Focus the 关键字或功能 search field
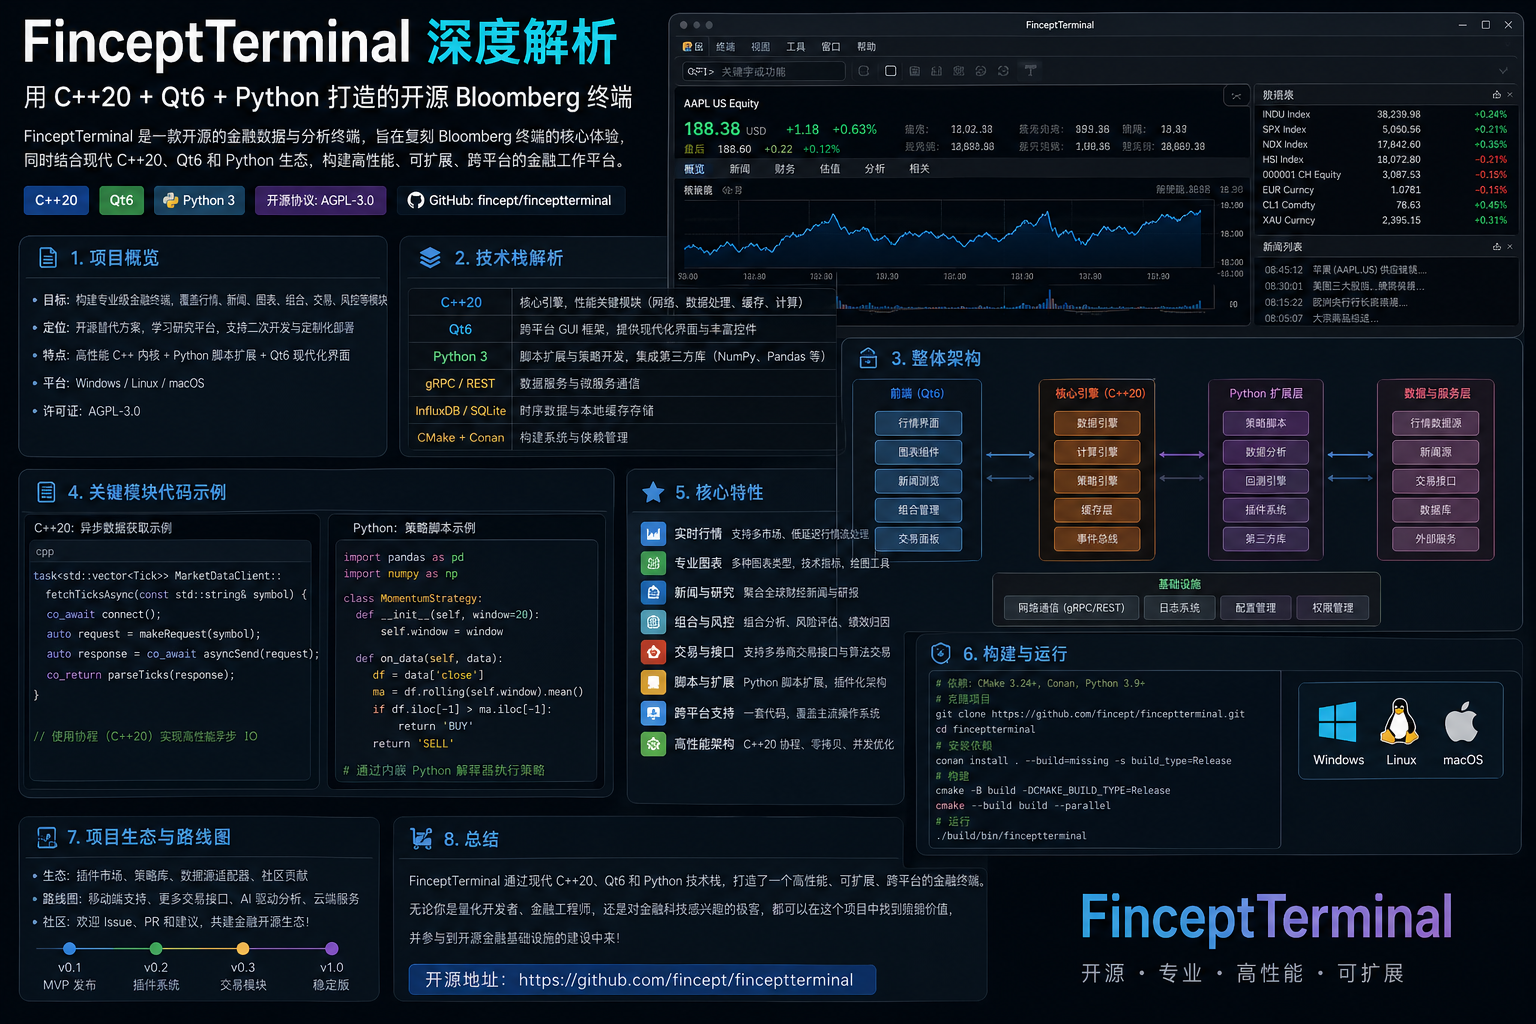Viewport: 1536px width, 1024px height. (x=764, y=71)
